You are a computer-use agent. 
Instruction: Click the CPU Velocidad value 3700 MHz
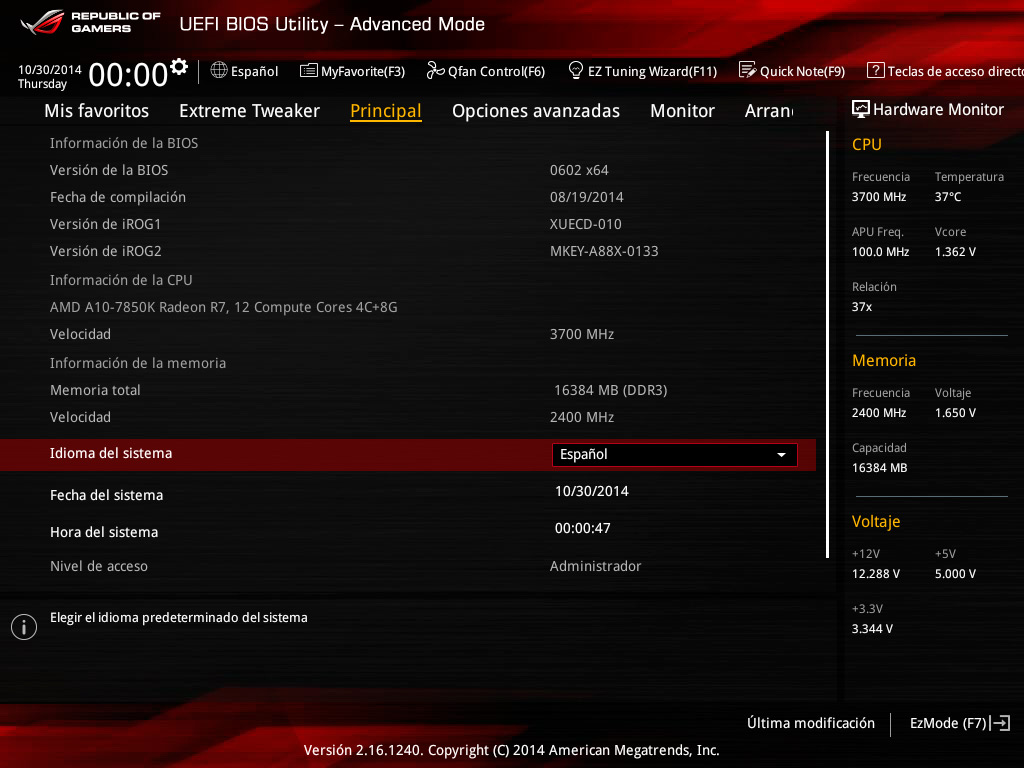pyautogui.click(x=582, y=334)
